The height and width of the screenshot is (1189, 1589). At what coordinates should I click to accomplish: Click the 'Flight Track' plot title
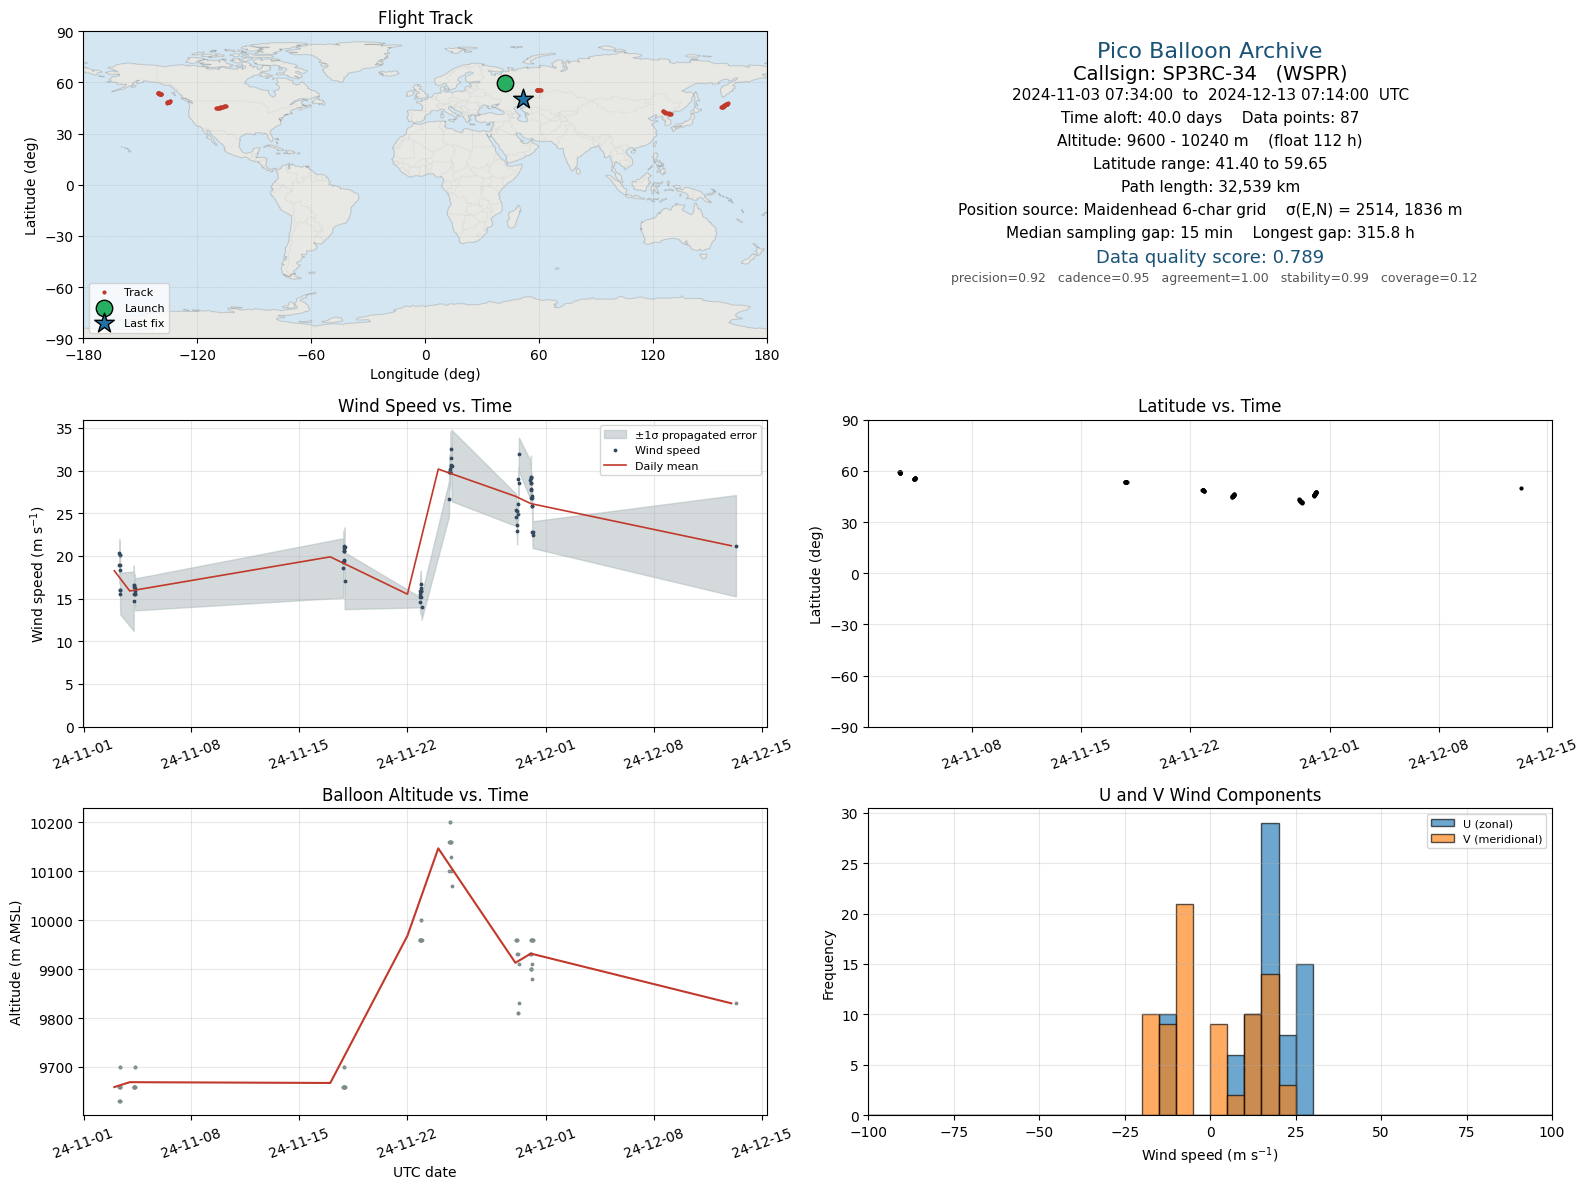[425, 18]
